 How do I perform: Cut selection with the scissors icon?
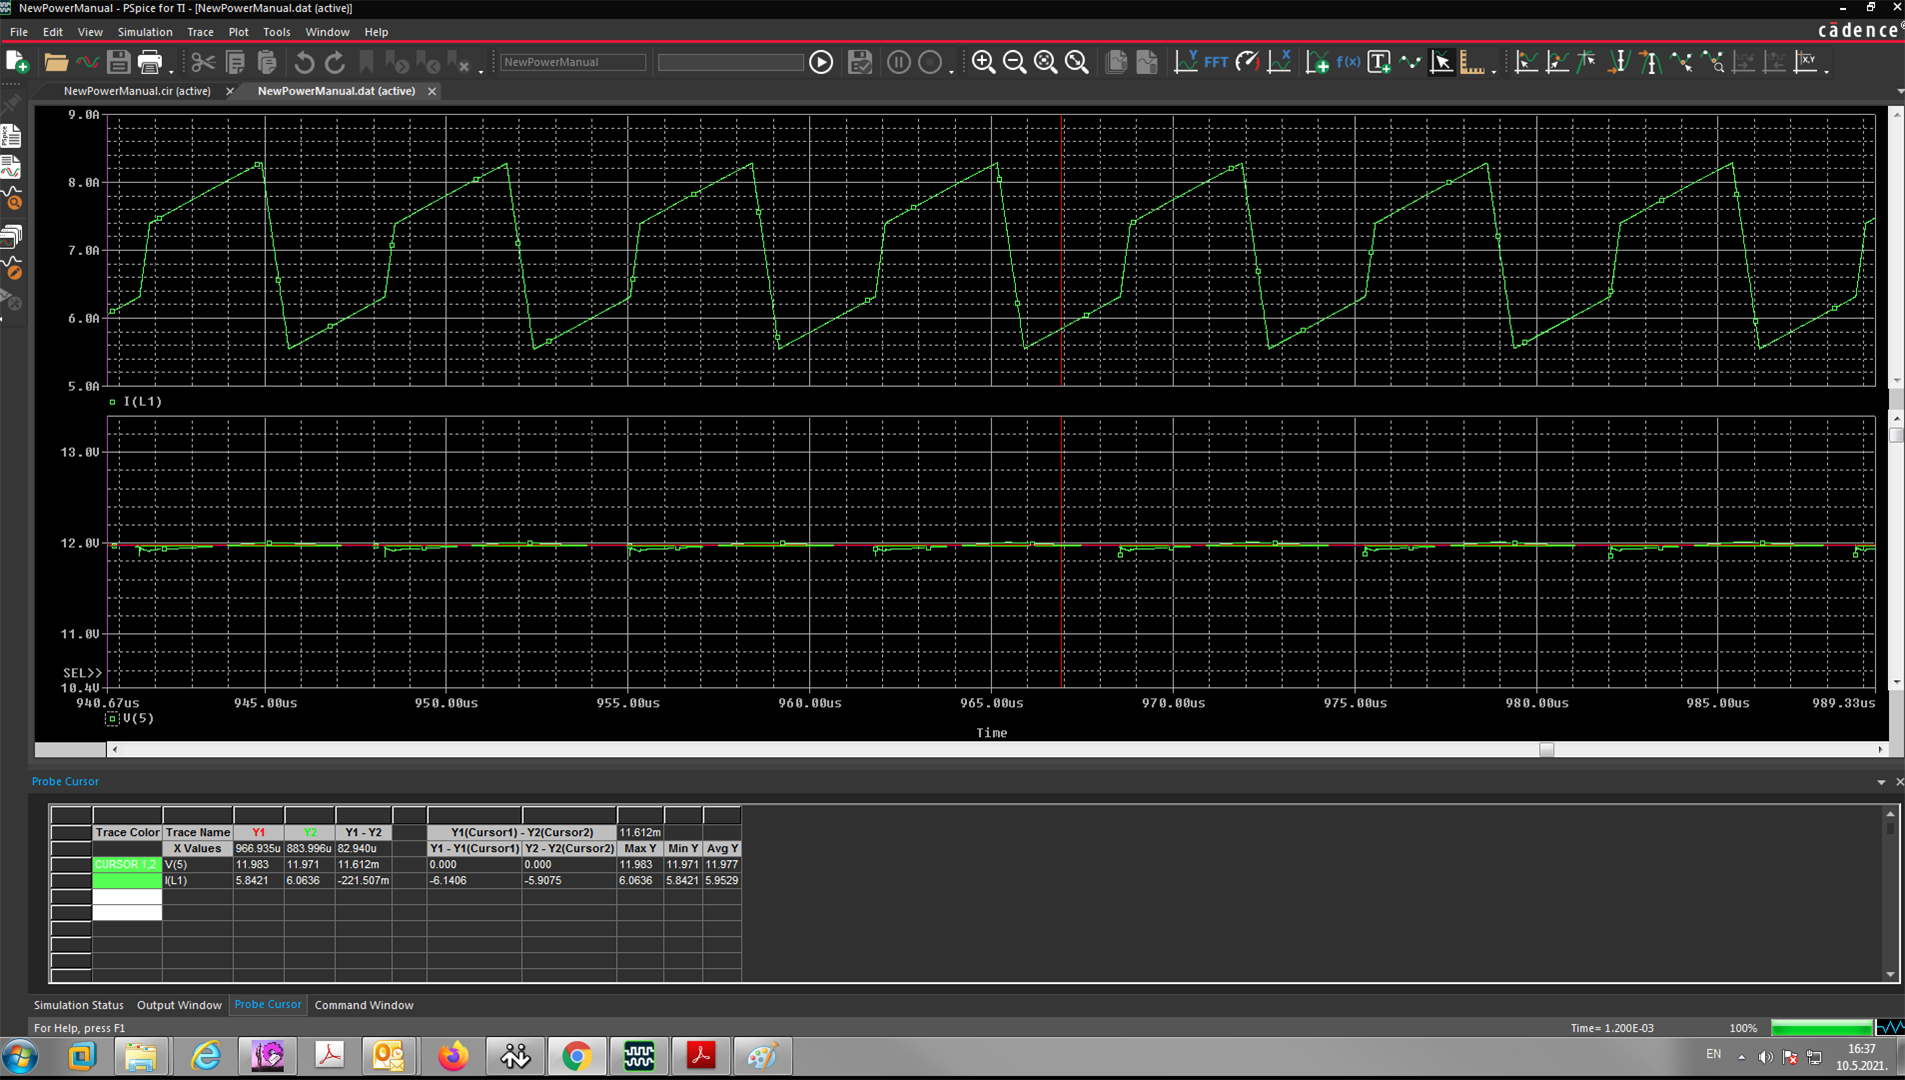203,62
